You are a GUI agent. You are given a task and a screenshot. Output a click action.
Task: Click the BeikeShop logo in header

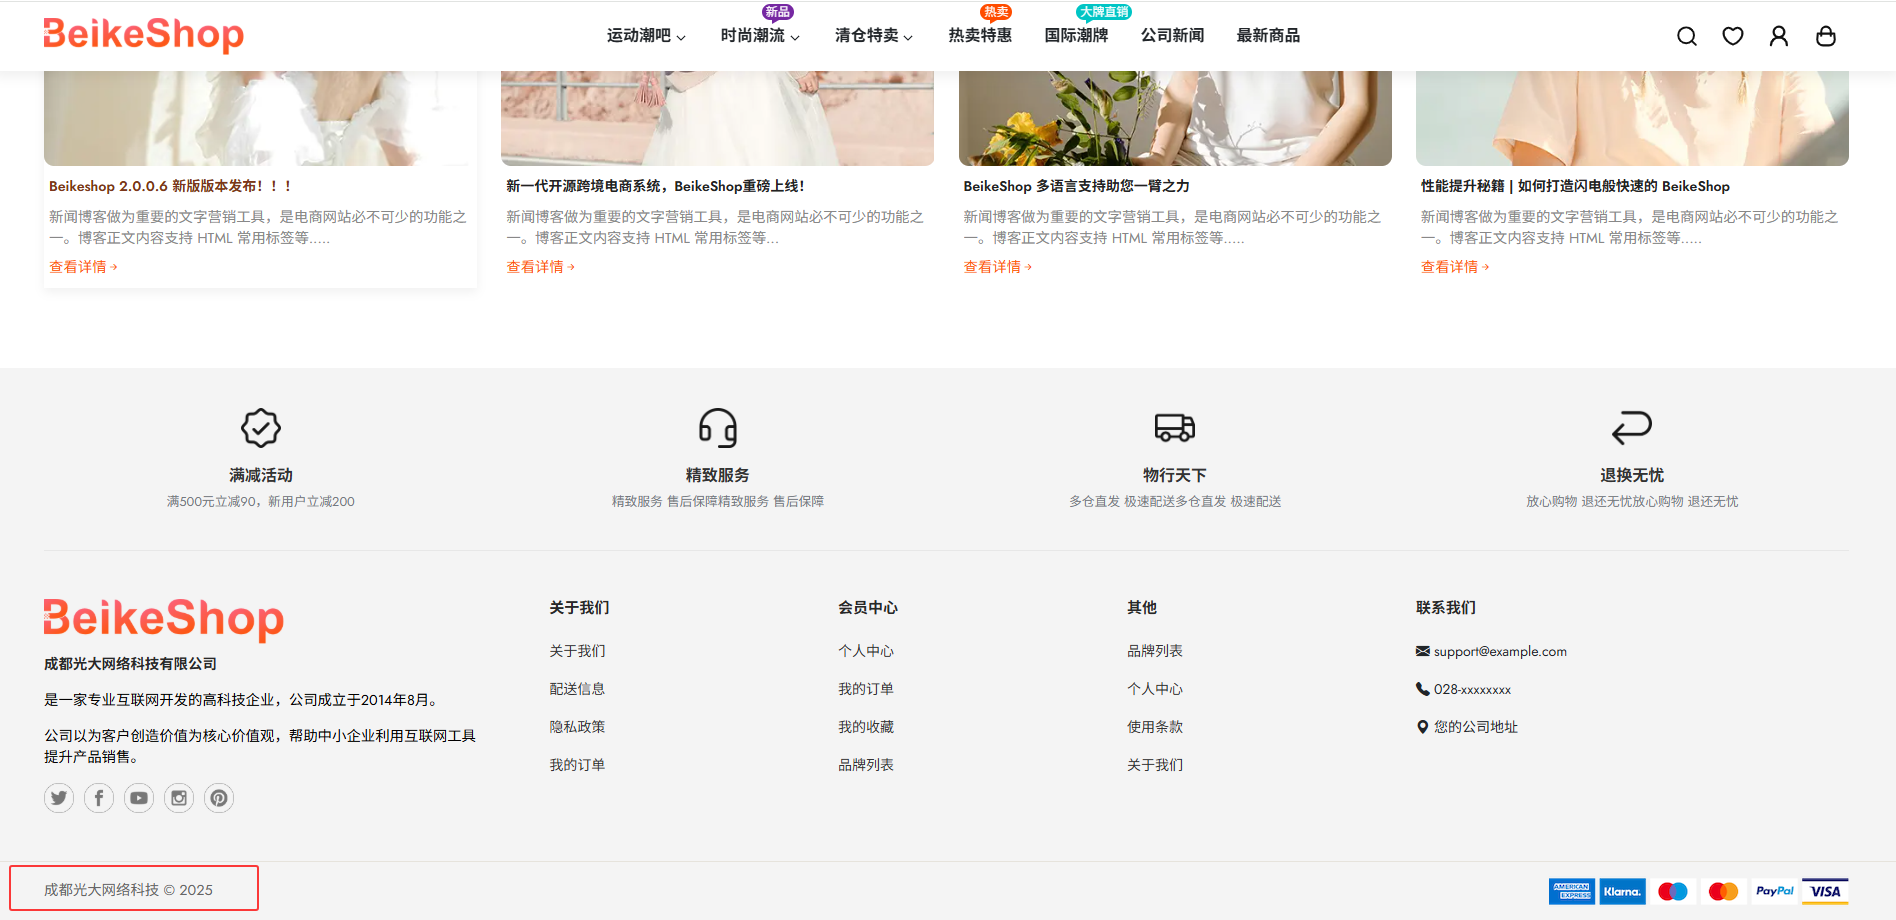pyautogui.click(x=143, y=35)
